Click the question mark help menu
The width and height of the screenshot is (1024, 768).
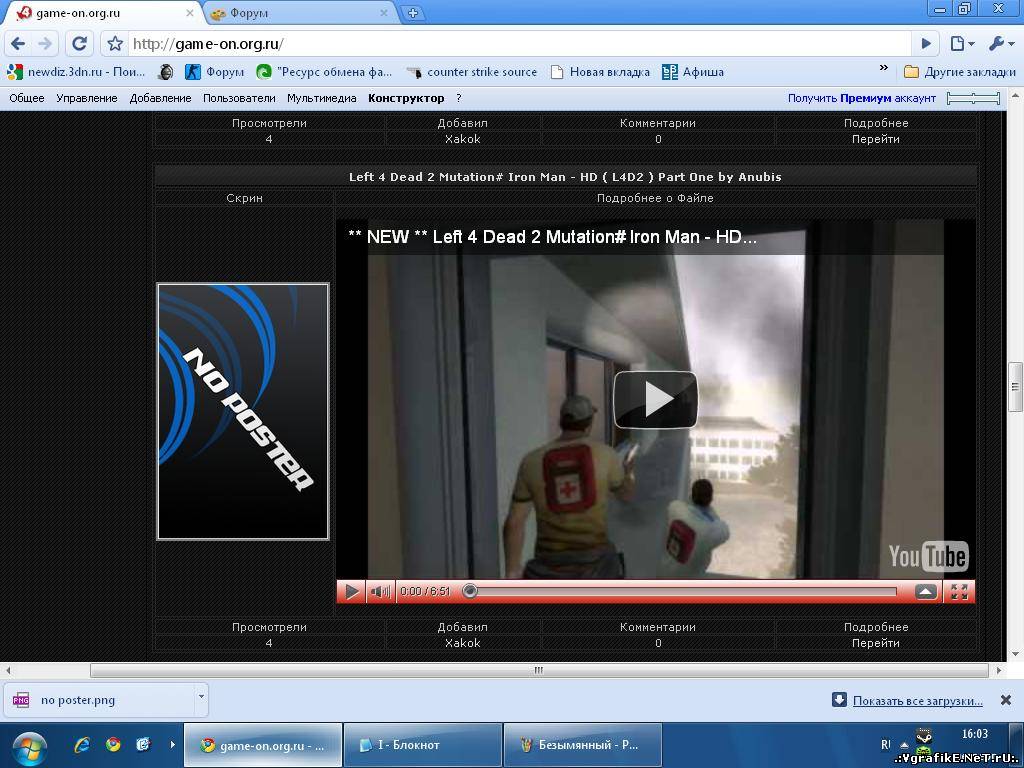point(458,98)
